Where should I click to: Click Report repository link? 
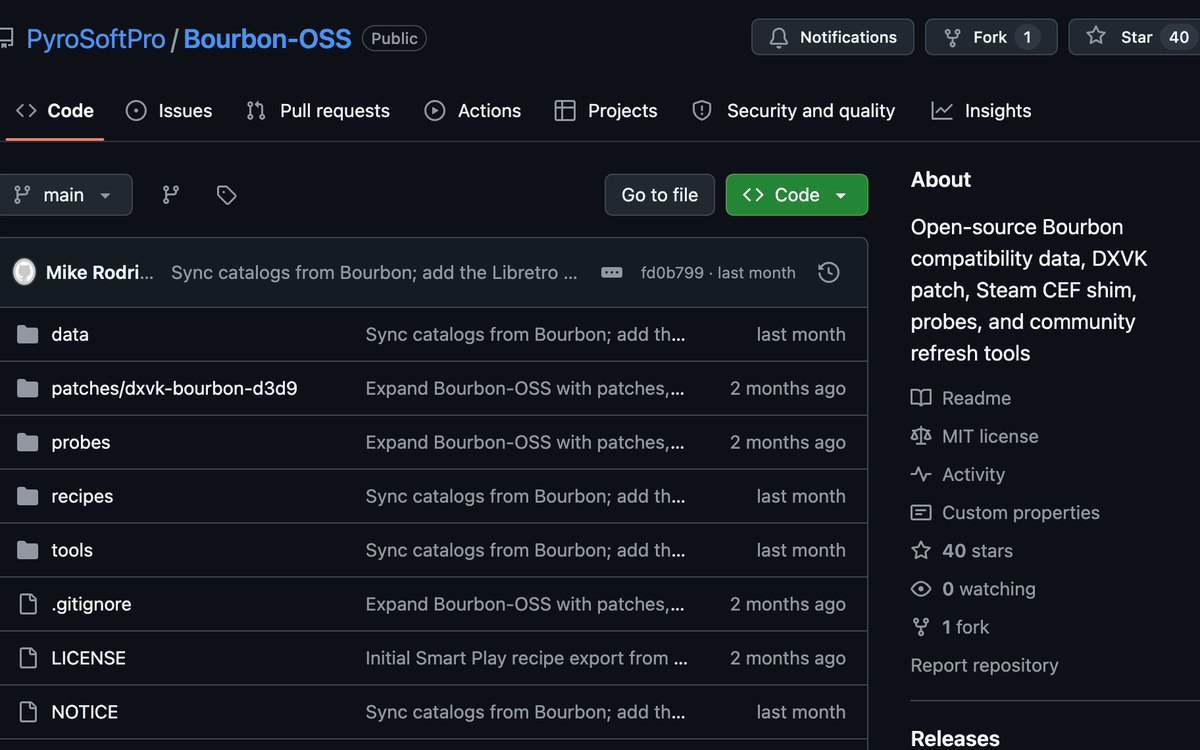pos(984,665)
